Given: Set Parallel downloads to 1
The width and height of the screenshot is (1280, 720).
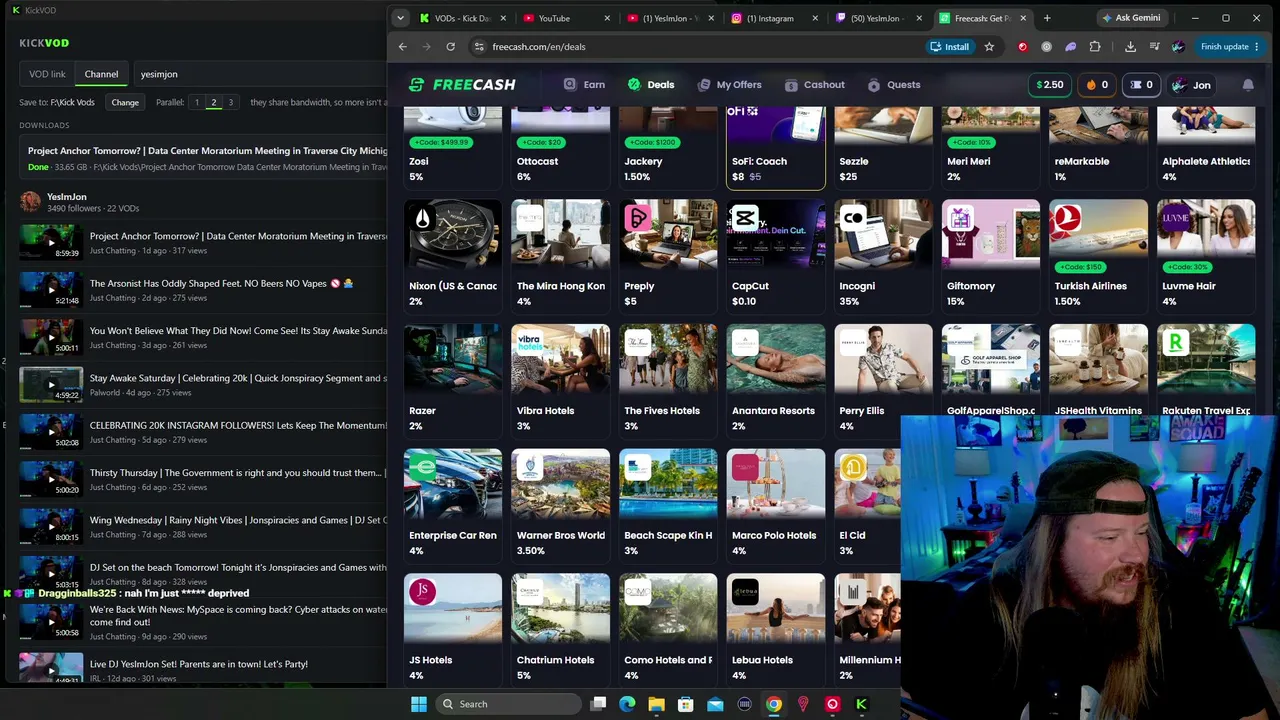Looking at the screenshot, I should point(196,102).
